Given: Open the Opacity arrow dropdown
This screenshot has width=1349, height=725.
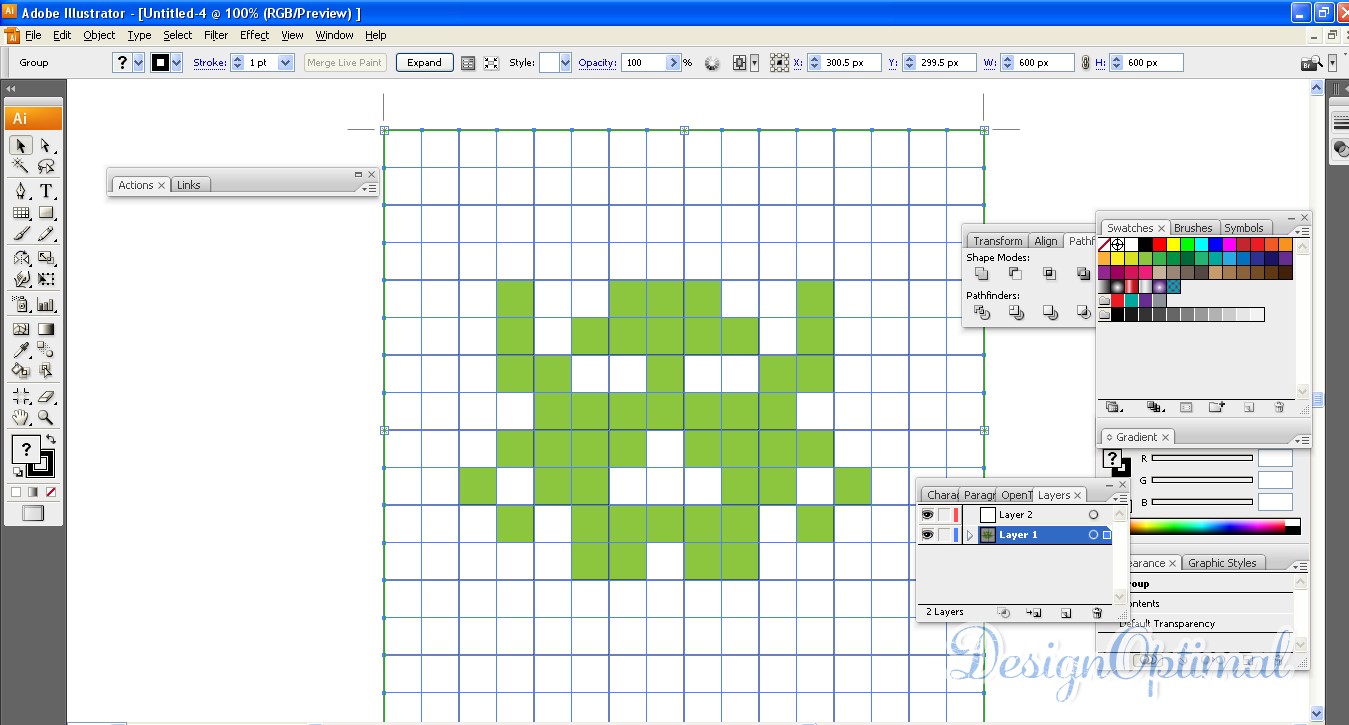Looking at the screenshot, I should pyautogui.click(x=674, y=62).
